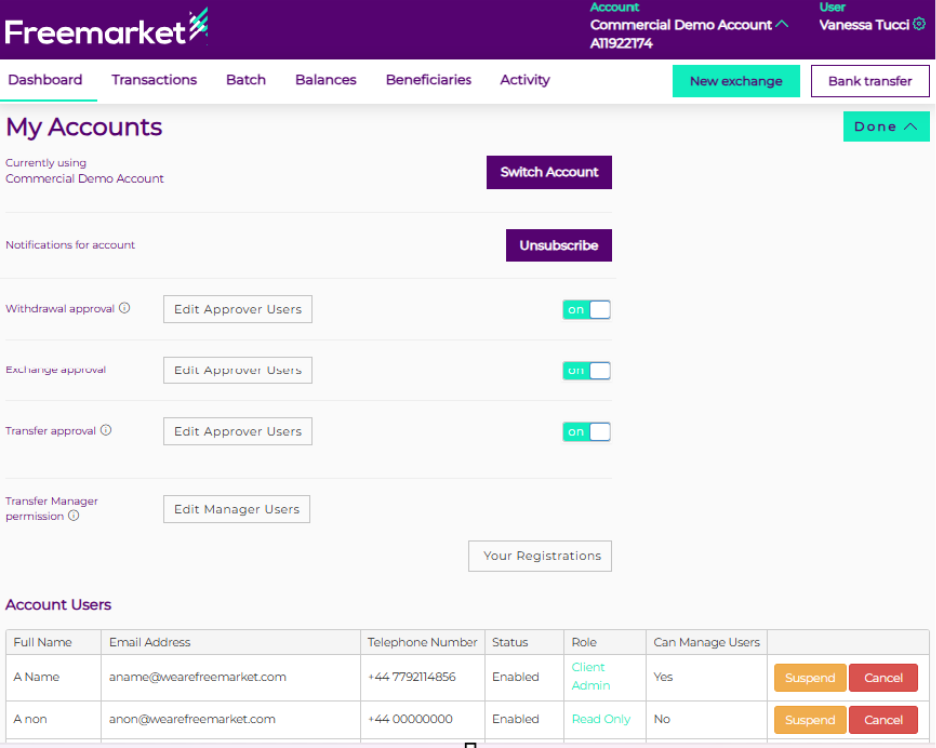
Task: Open user settings gear icon
Action: point(919,24)
